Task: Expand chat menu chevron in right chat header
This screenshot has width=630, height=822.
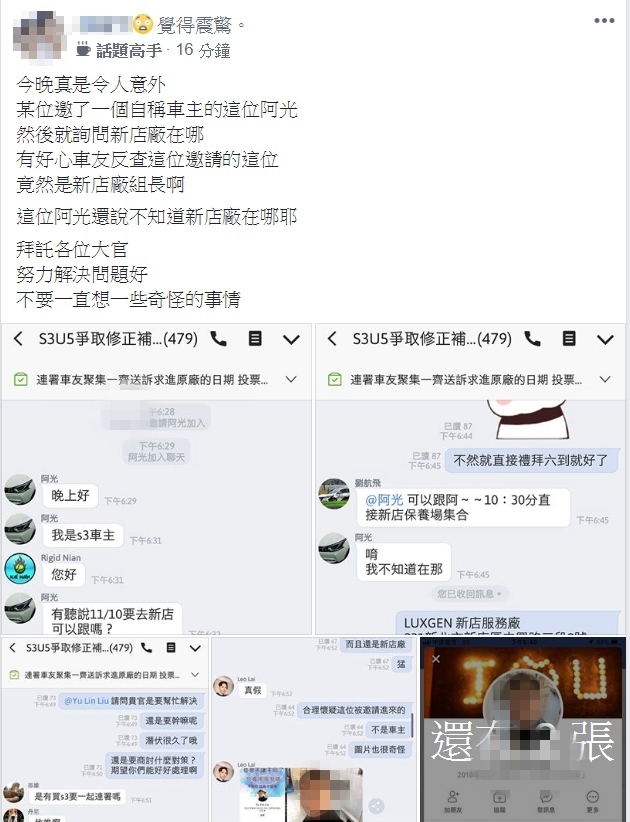Action: pos(605,340)
